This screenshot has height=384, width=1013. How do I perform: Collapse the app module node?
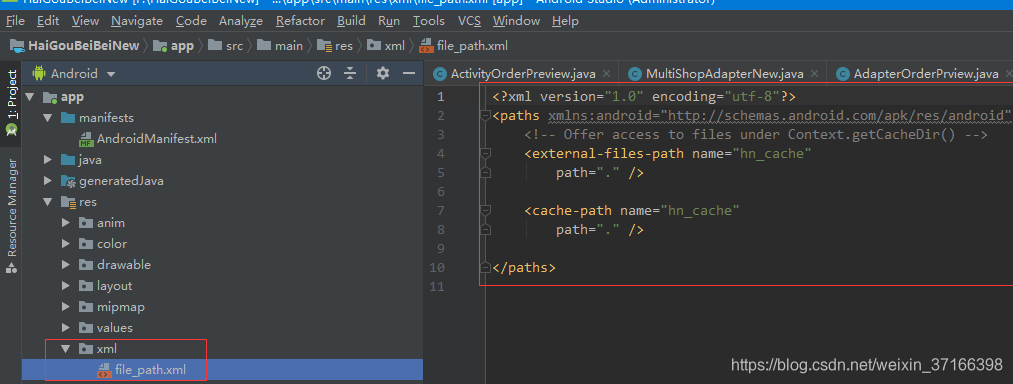(29, 97)
